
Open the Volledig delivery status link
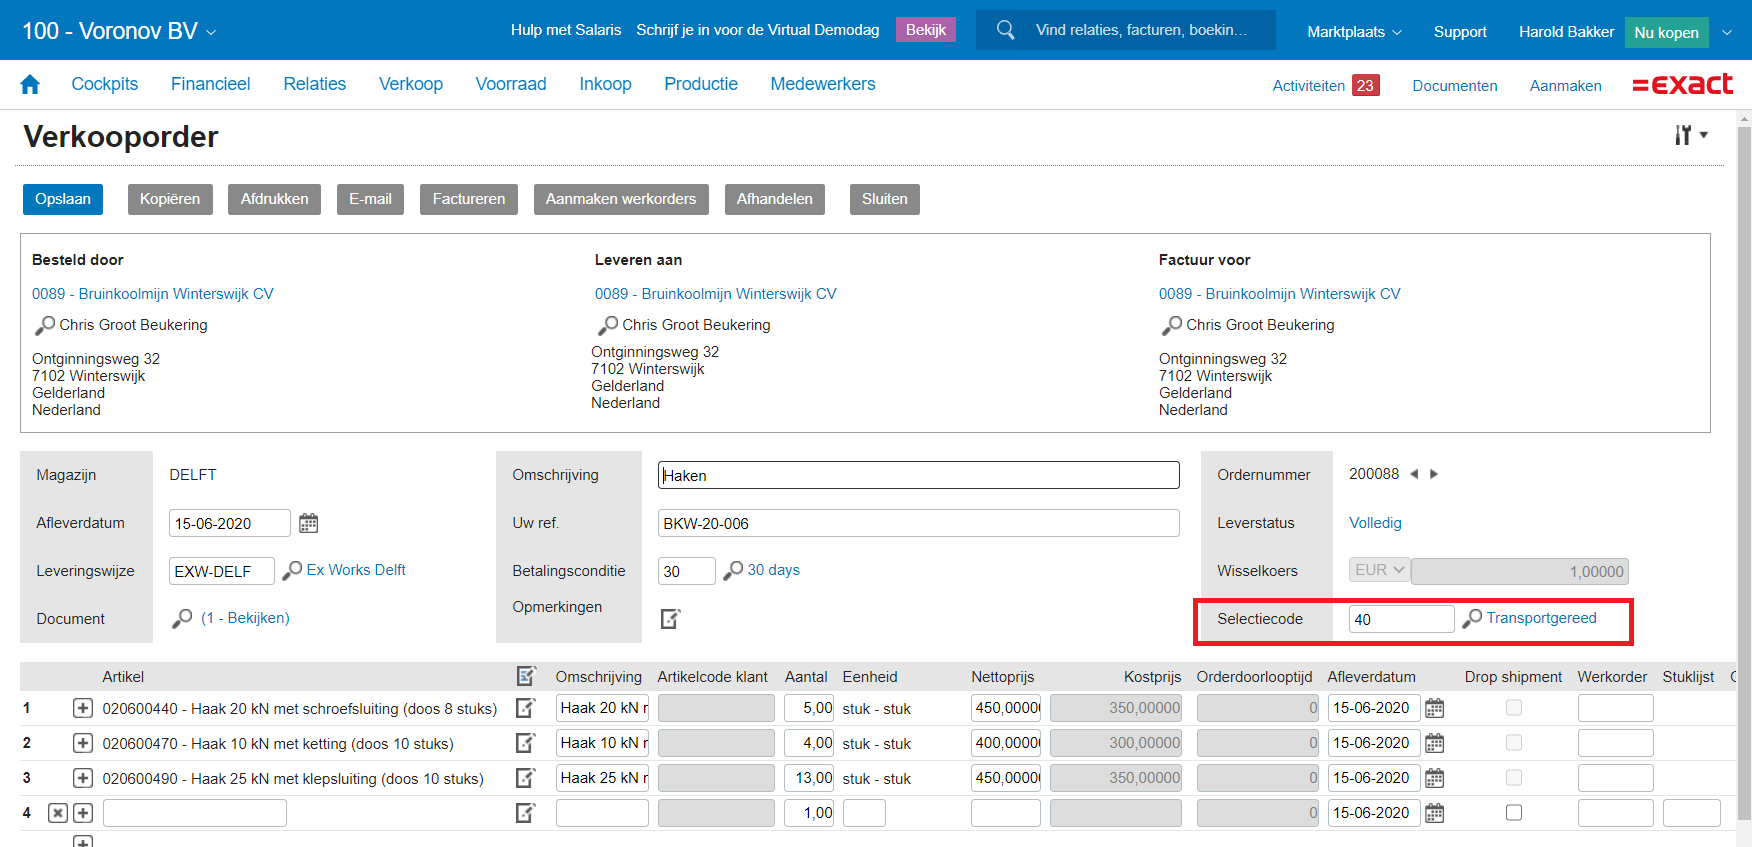click(1375, 523)
